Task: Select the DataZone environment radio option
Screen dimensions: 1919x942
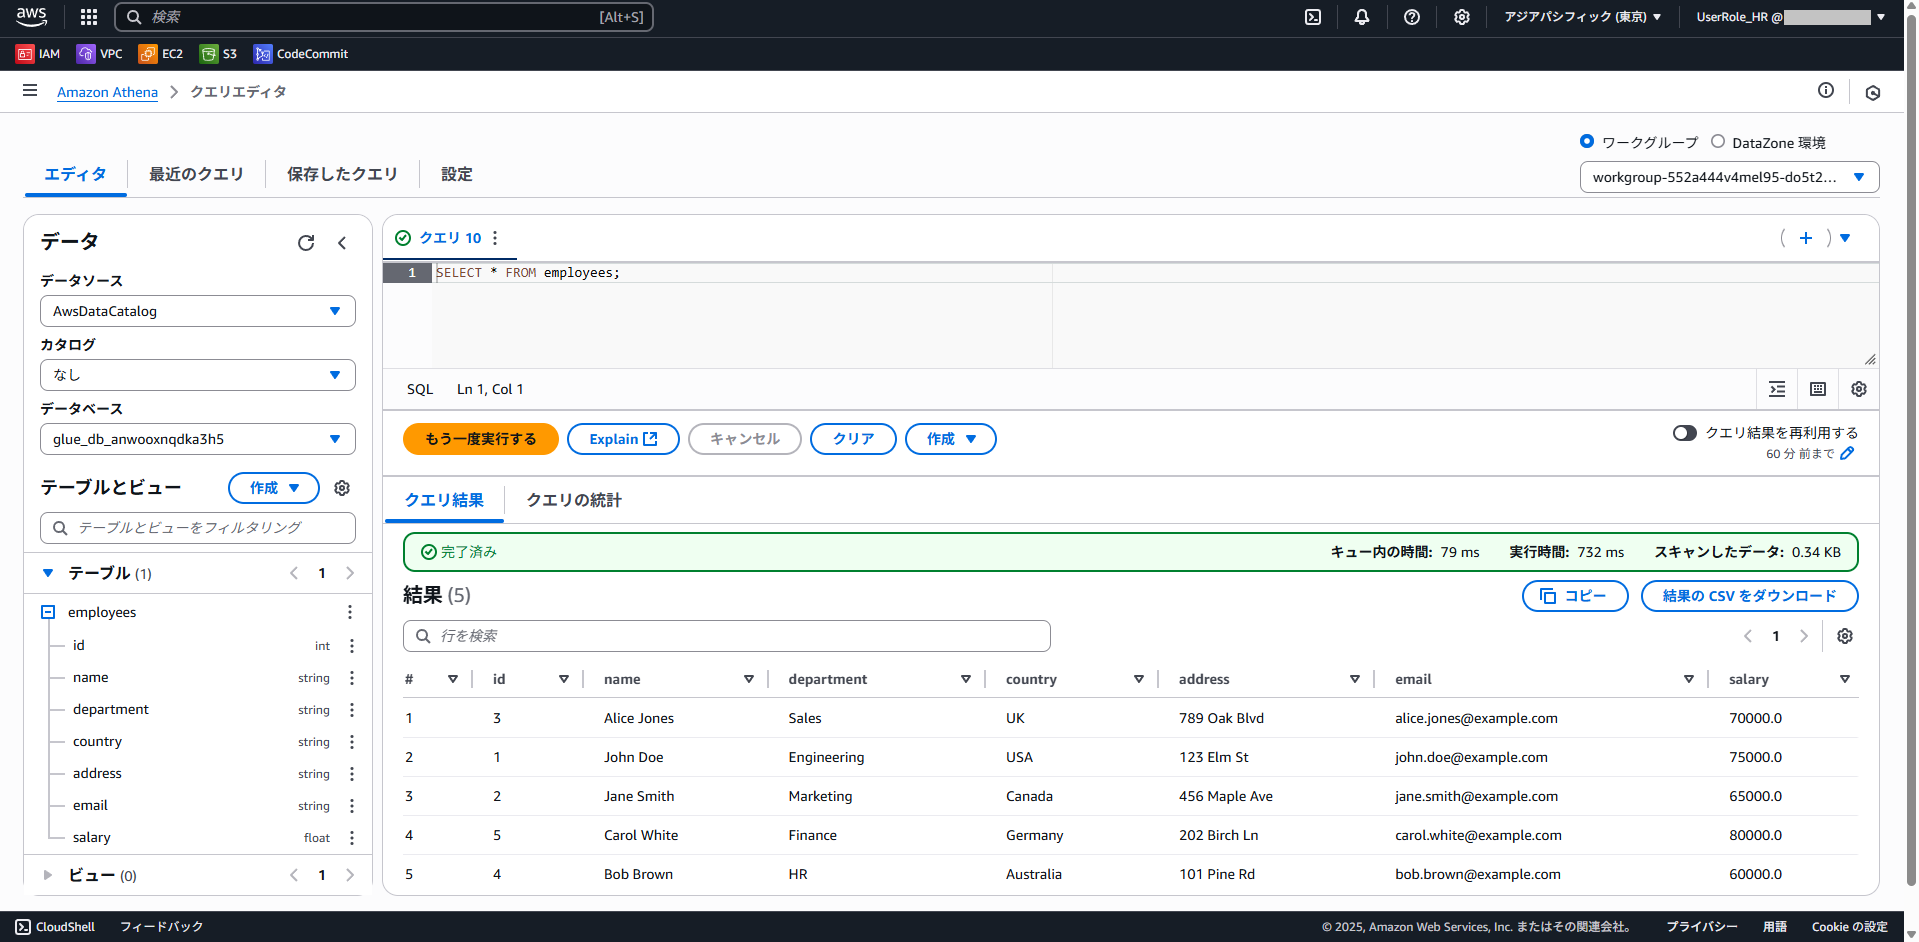Action: (1718, 142)
